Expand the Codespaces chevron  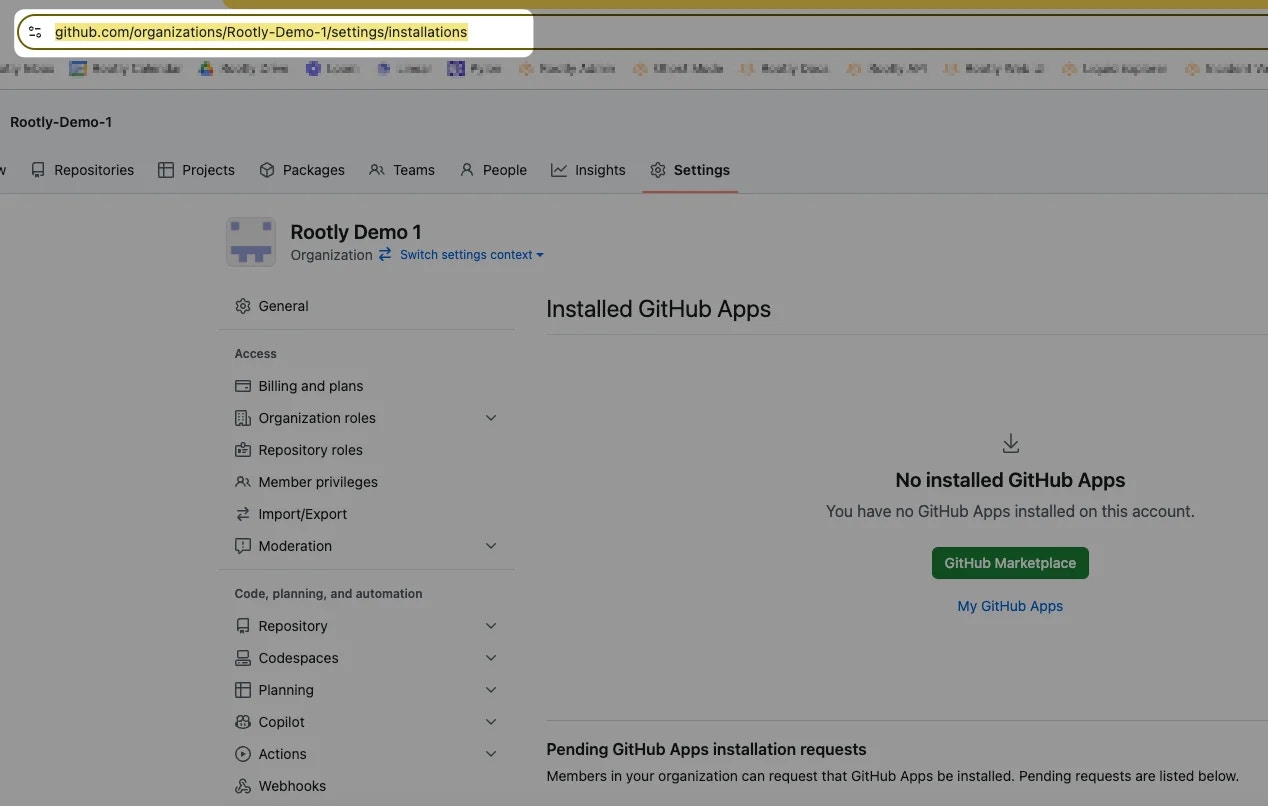[x=491, y=658]
